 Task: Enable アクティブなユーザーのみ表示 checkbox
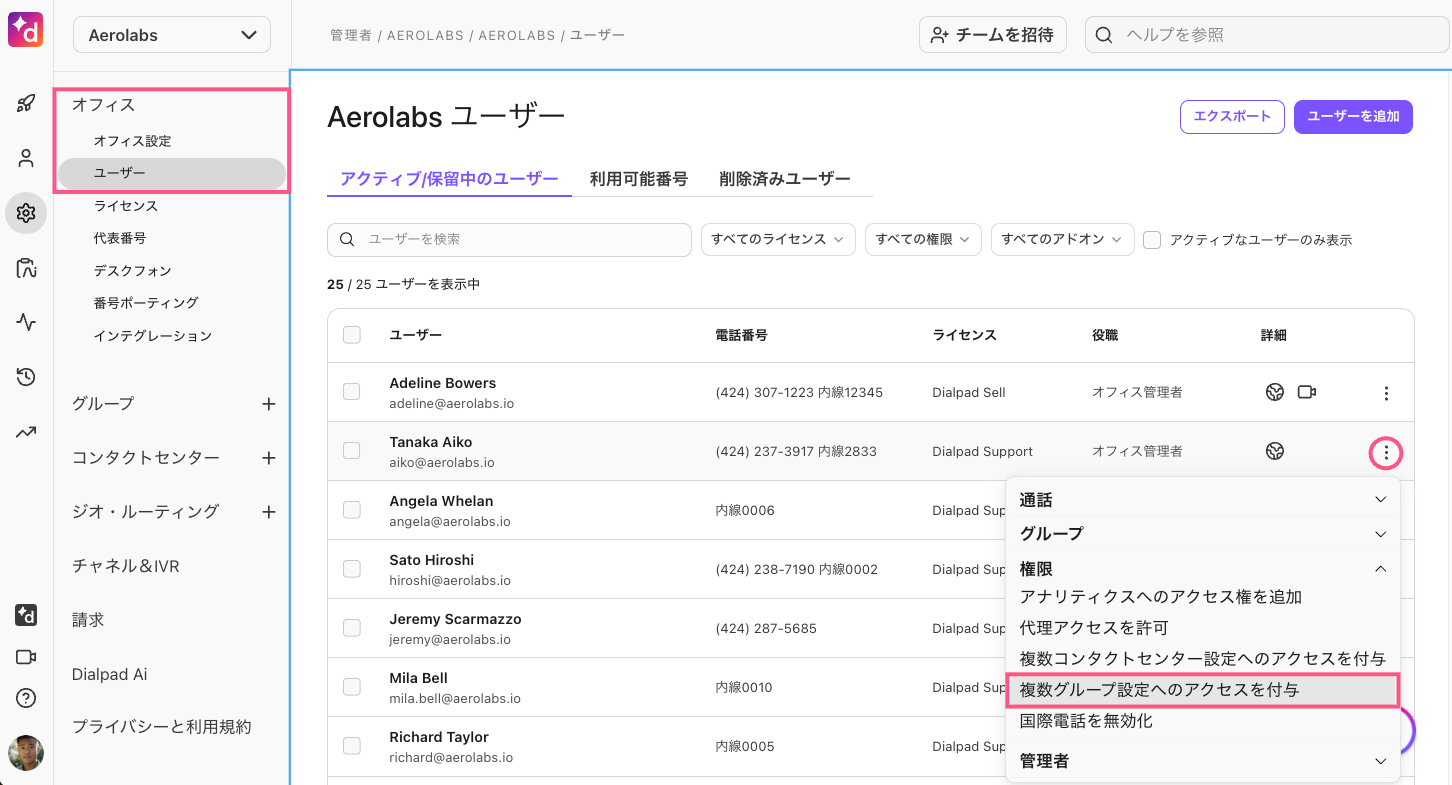point(1152,240)
